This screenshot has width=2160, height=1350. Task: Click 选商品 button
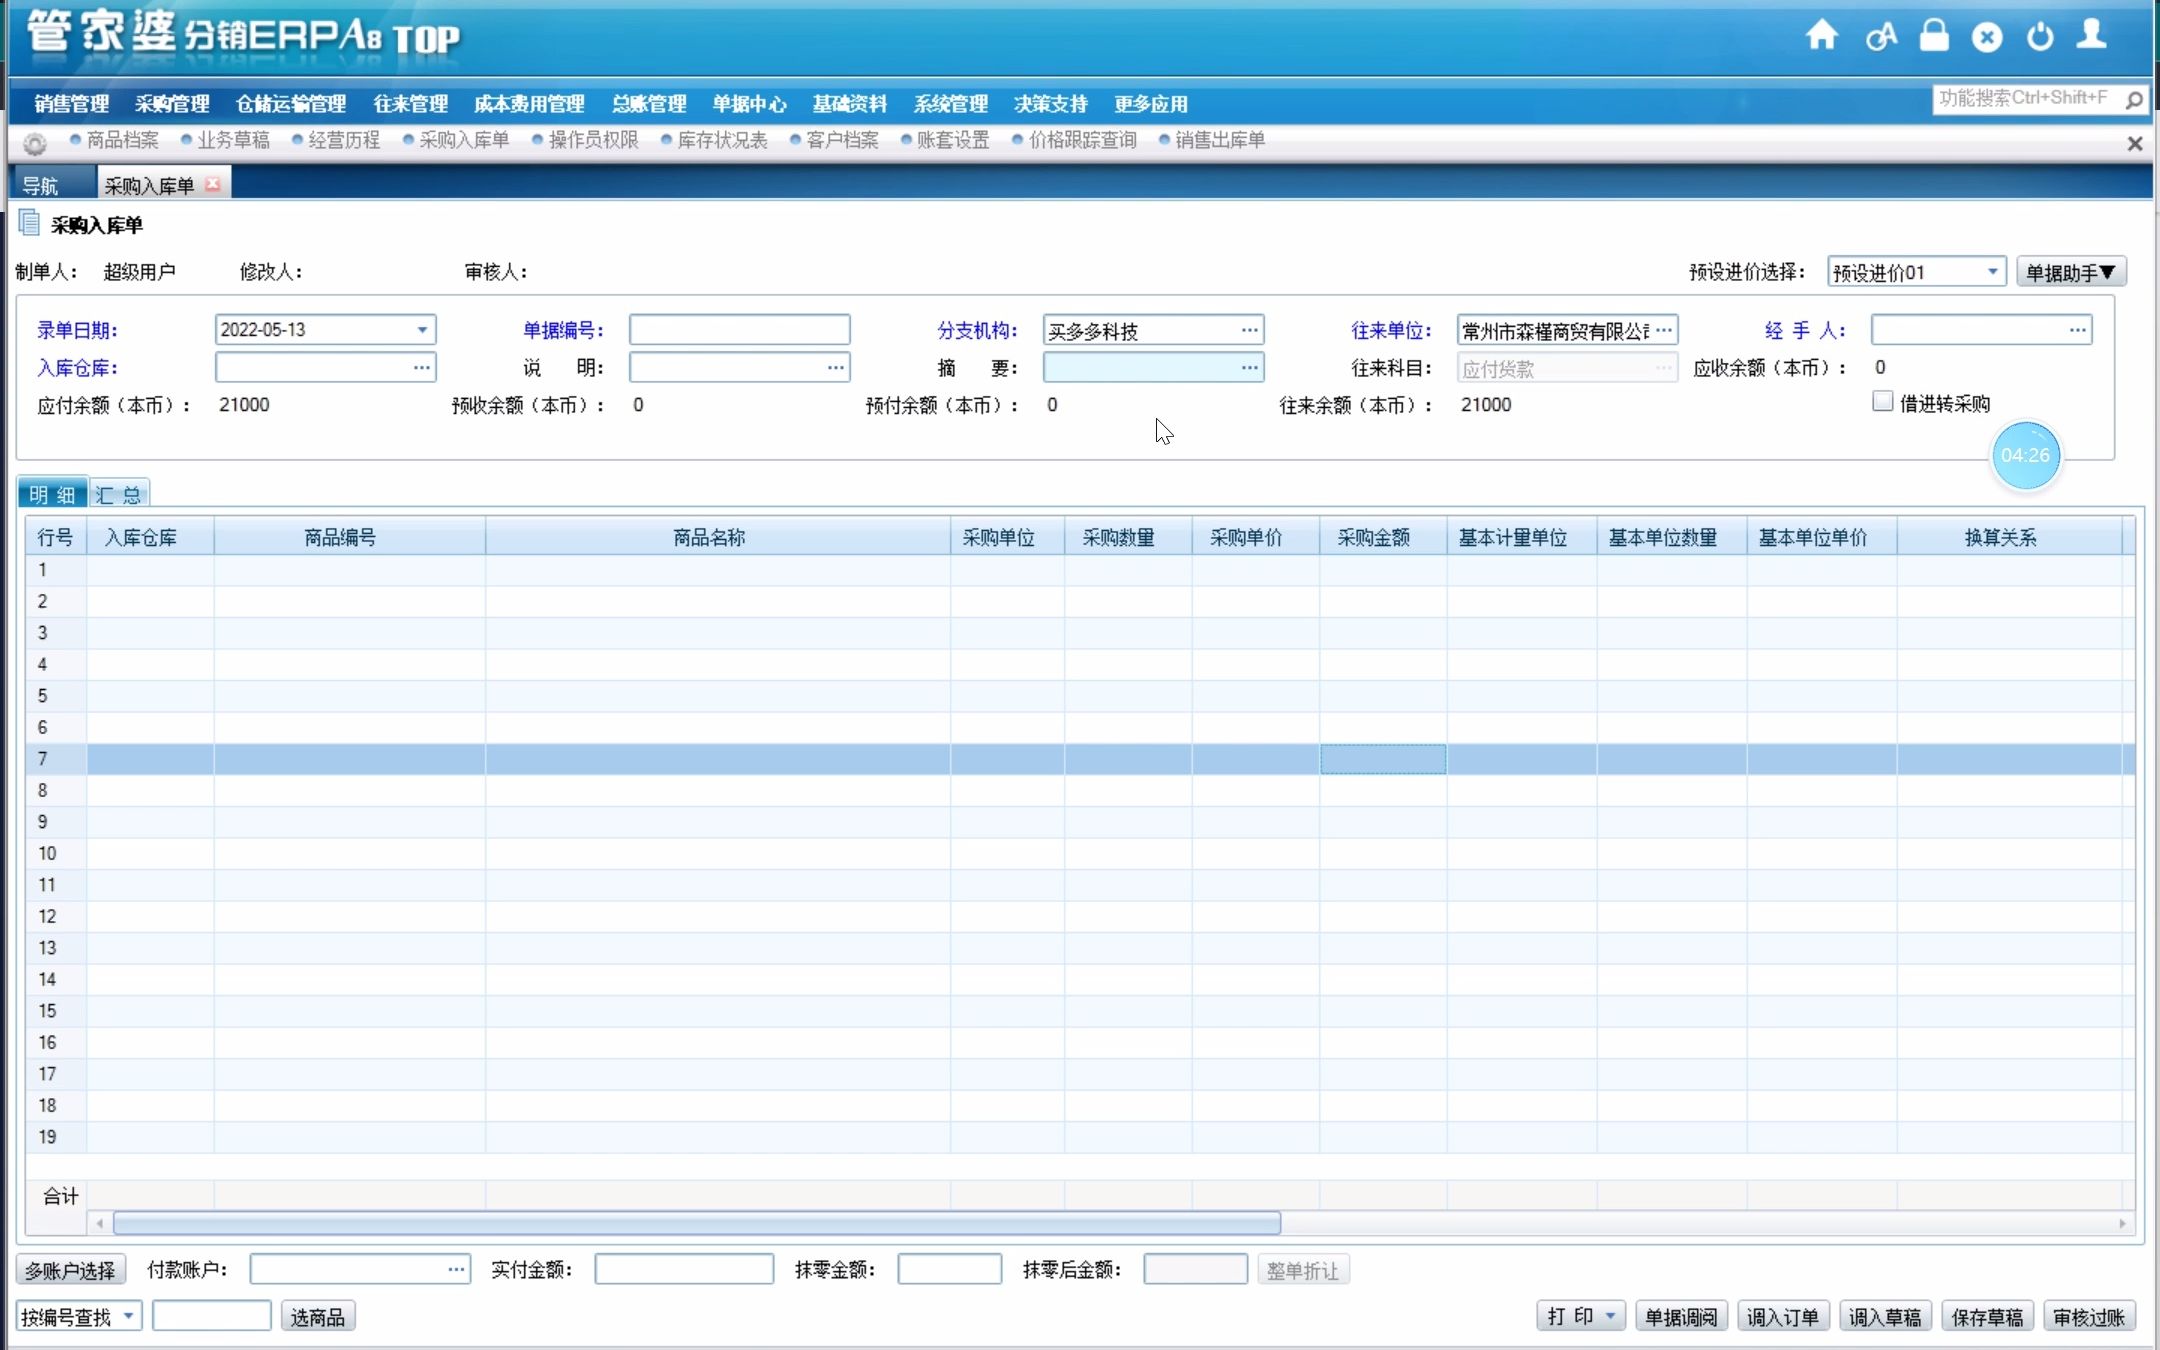(x=319, y=1317)
